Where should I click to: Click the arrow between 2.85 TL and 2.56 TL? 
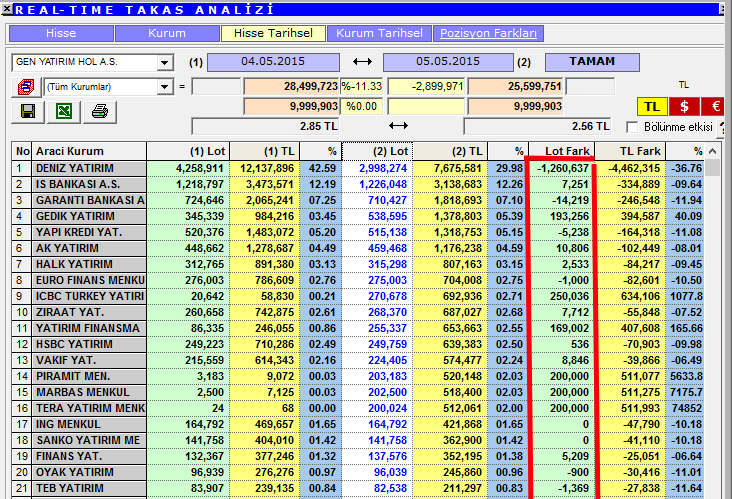(x=398, y=126)
